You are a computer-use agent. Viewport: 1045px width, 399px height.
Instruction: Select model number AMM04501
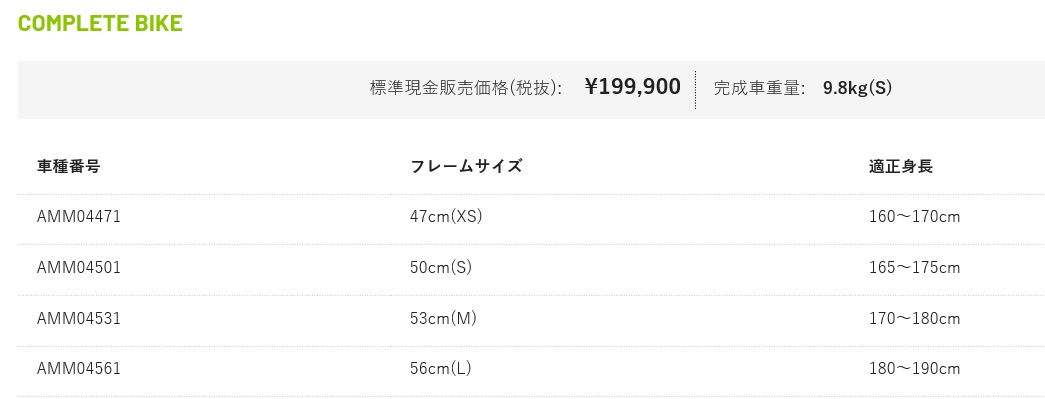click(x=79, y=267)
